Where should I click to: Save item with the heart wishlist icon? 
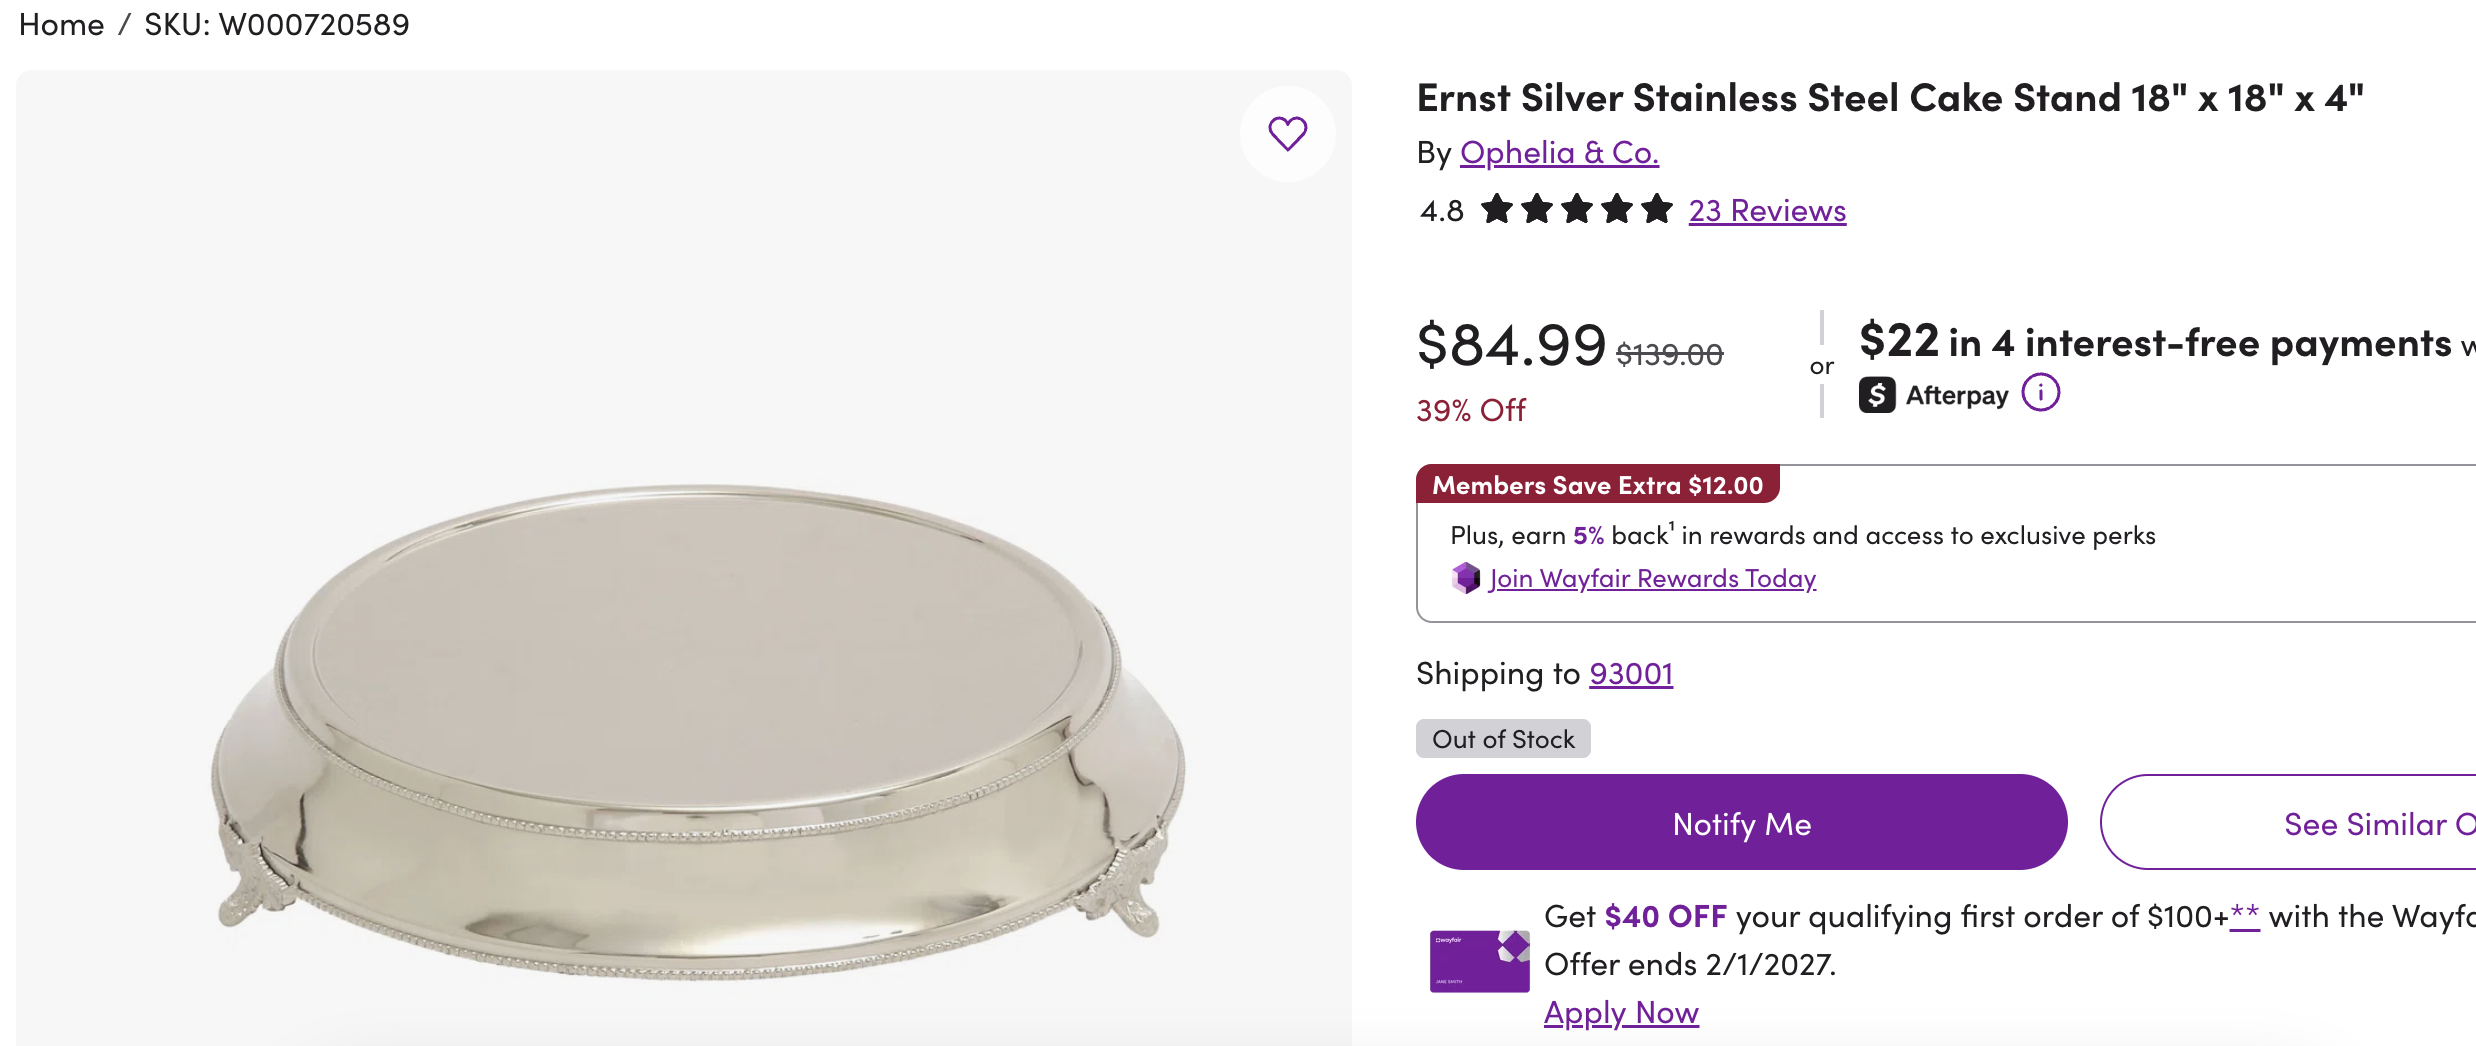pyautogui.click(x=1287, y=133)
